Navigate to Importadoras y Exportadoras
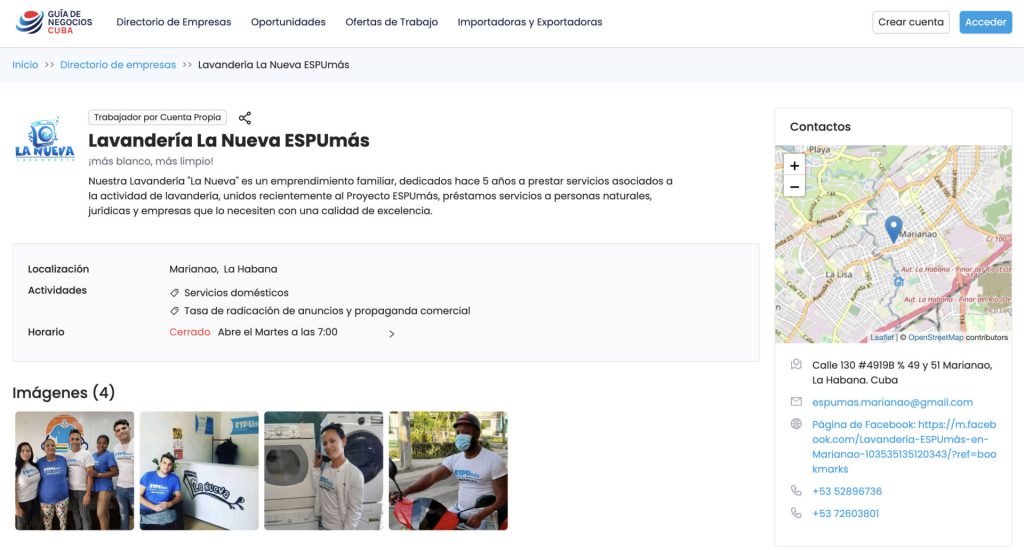The width and height of the screenshot is (1024, 550). [x=530, y=22]
